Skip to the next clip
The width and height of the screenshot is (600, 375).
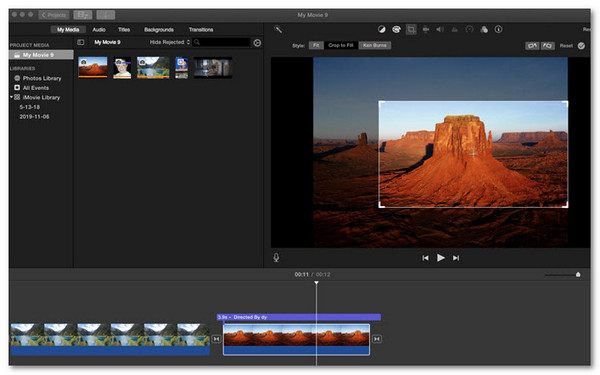tap(456, 258)
